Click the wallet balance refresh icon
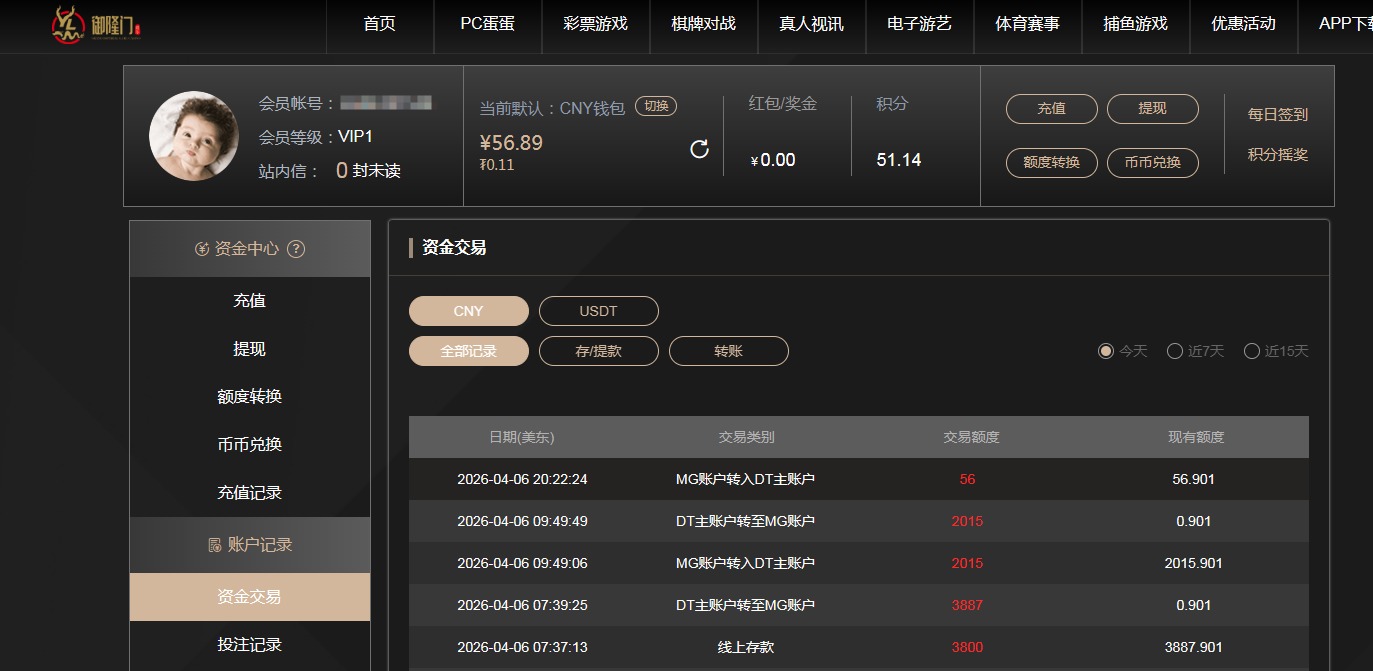The height and width of the screenshot is (671, 1373). [x=698, y=147]
